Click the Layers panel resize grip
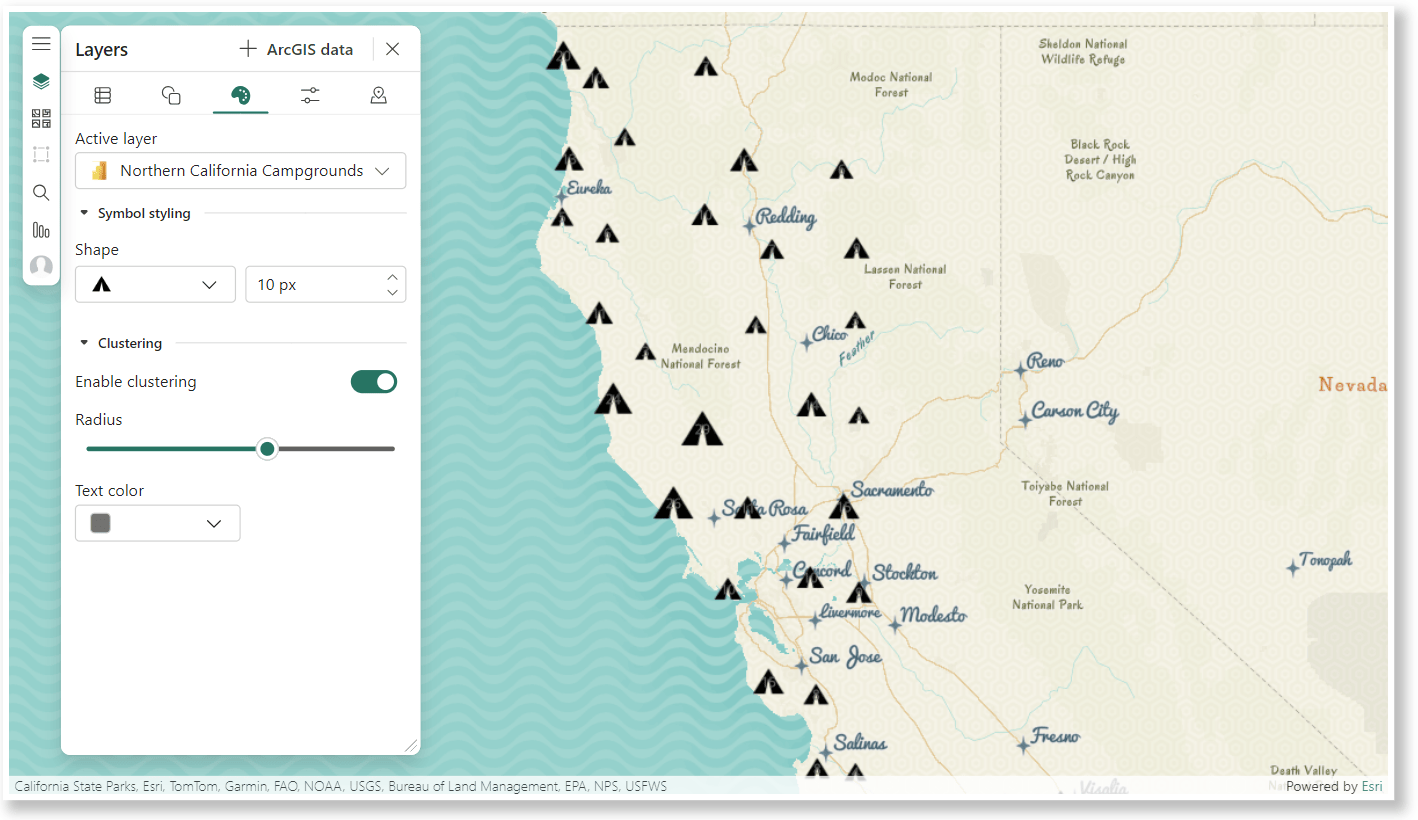The image size is (1418, 820). [x=410, y=745]
